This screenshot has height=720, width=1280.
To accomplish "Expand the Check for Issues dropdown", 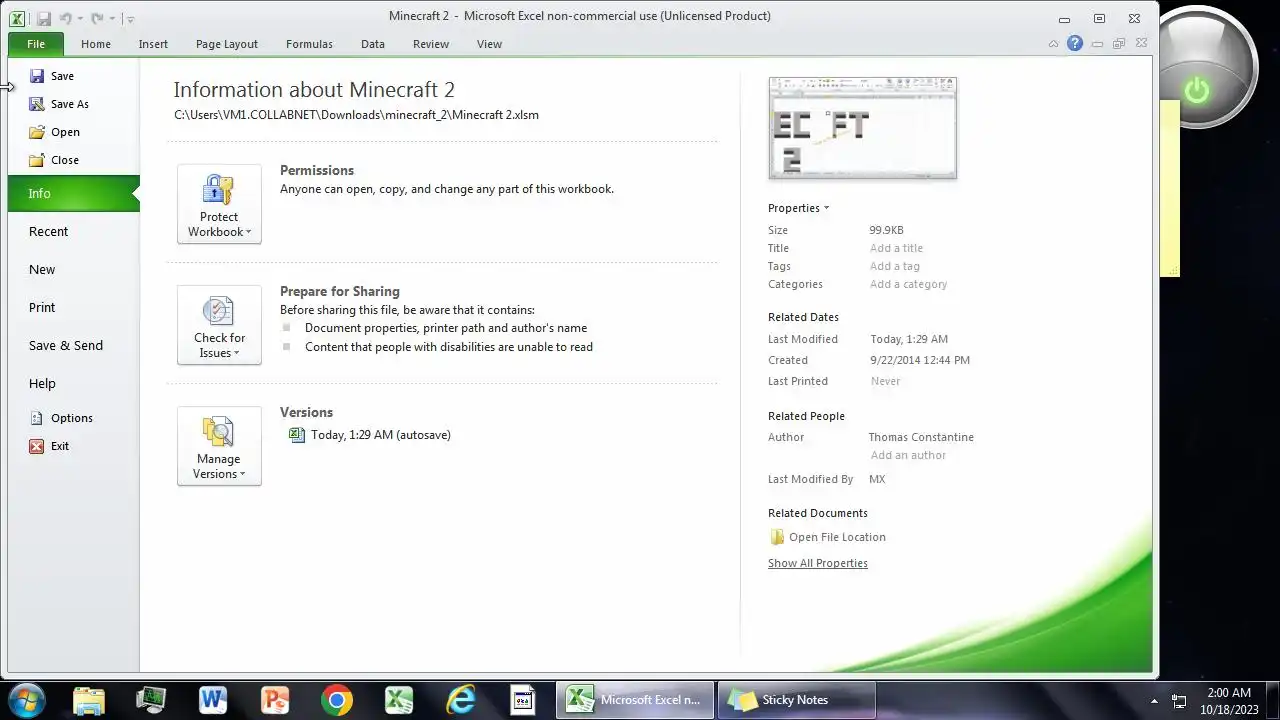I will 219,325.
